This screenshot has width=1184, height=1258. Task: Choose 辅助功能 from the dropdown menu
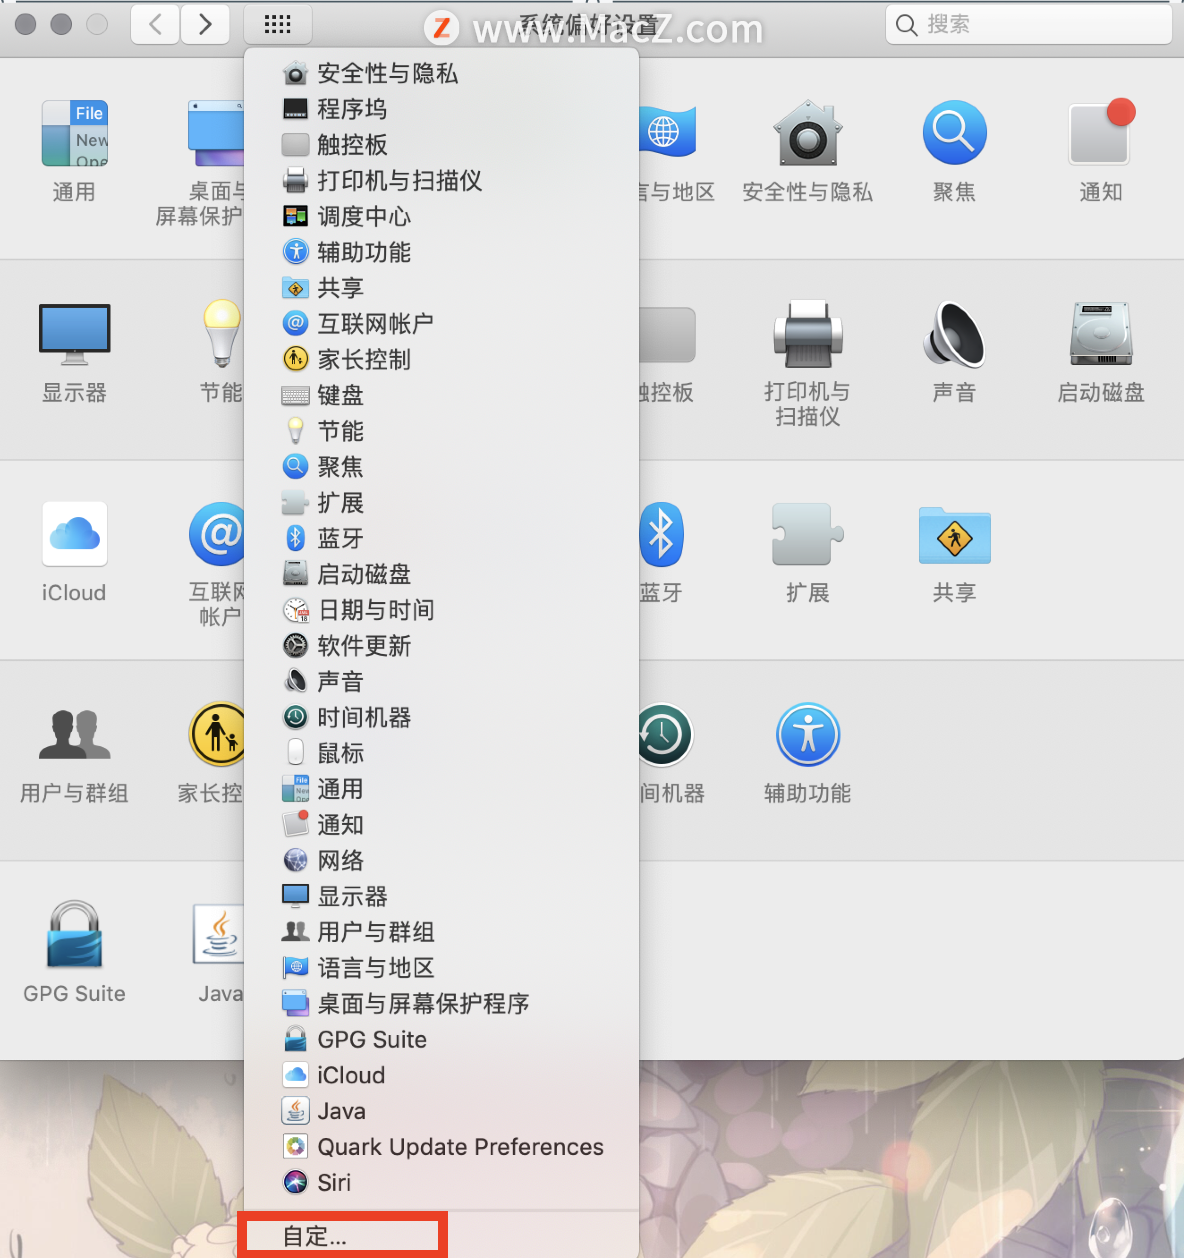[441, 252]
